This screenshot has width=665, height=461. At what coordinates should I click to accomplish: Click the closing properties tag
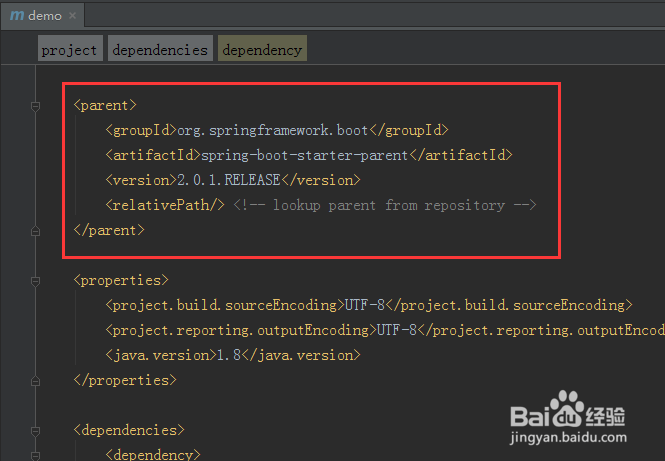click(125, 380)
